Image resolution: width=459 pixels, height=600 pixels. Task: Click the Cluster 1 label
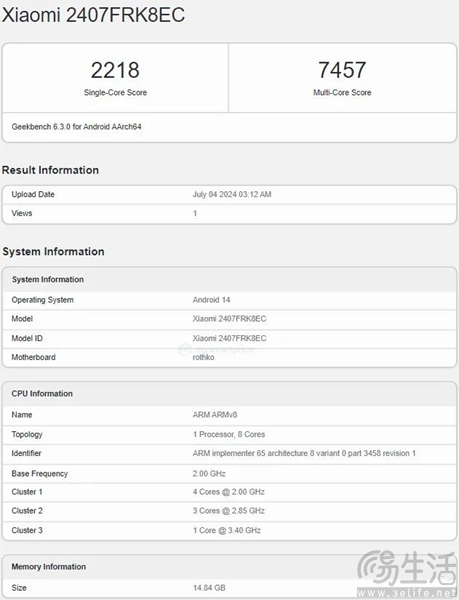tap(27, 492)
